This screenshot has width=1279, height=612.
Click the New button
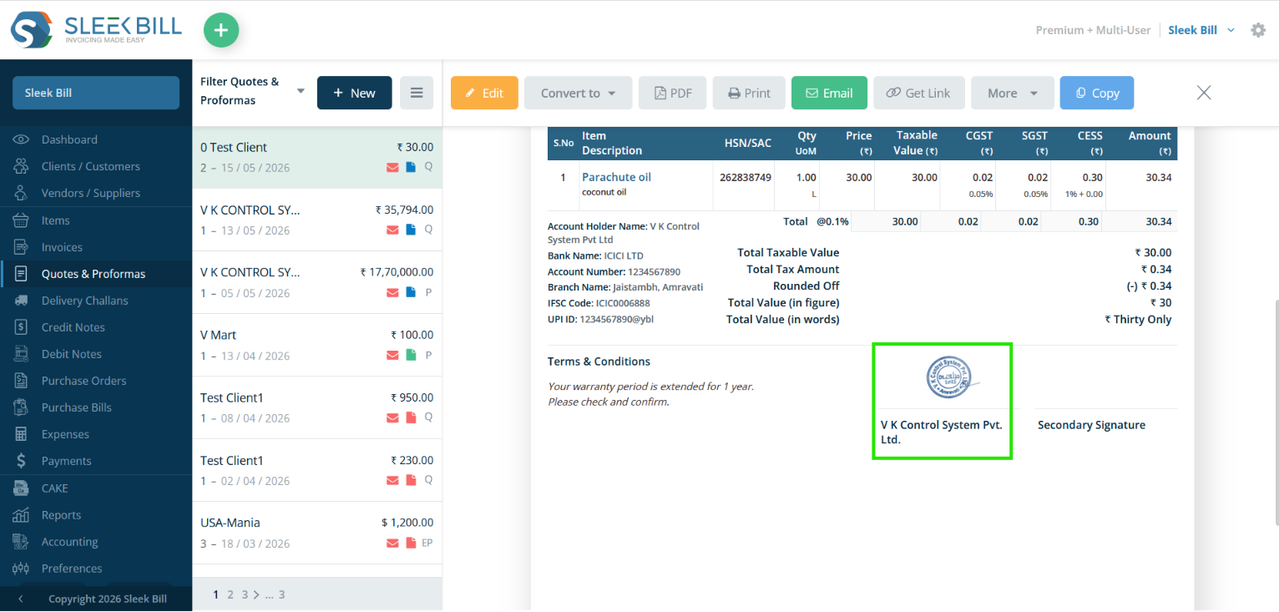point(354,93)
